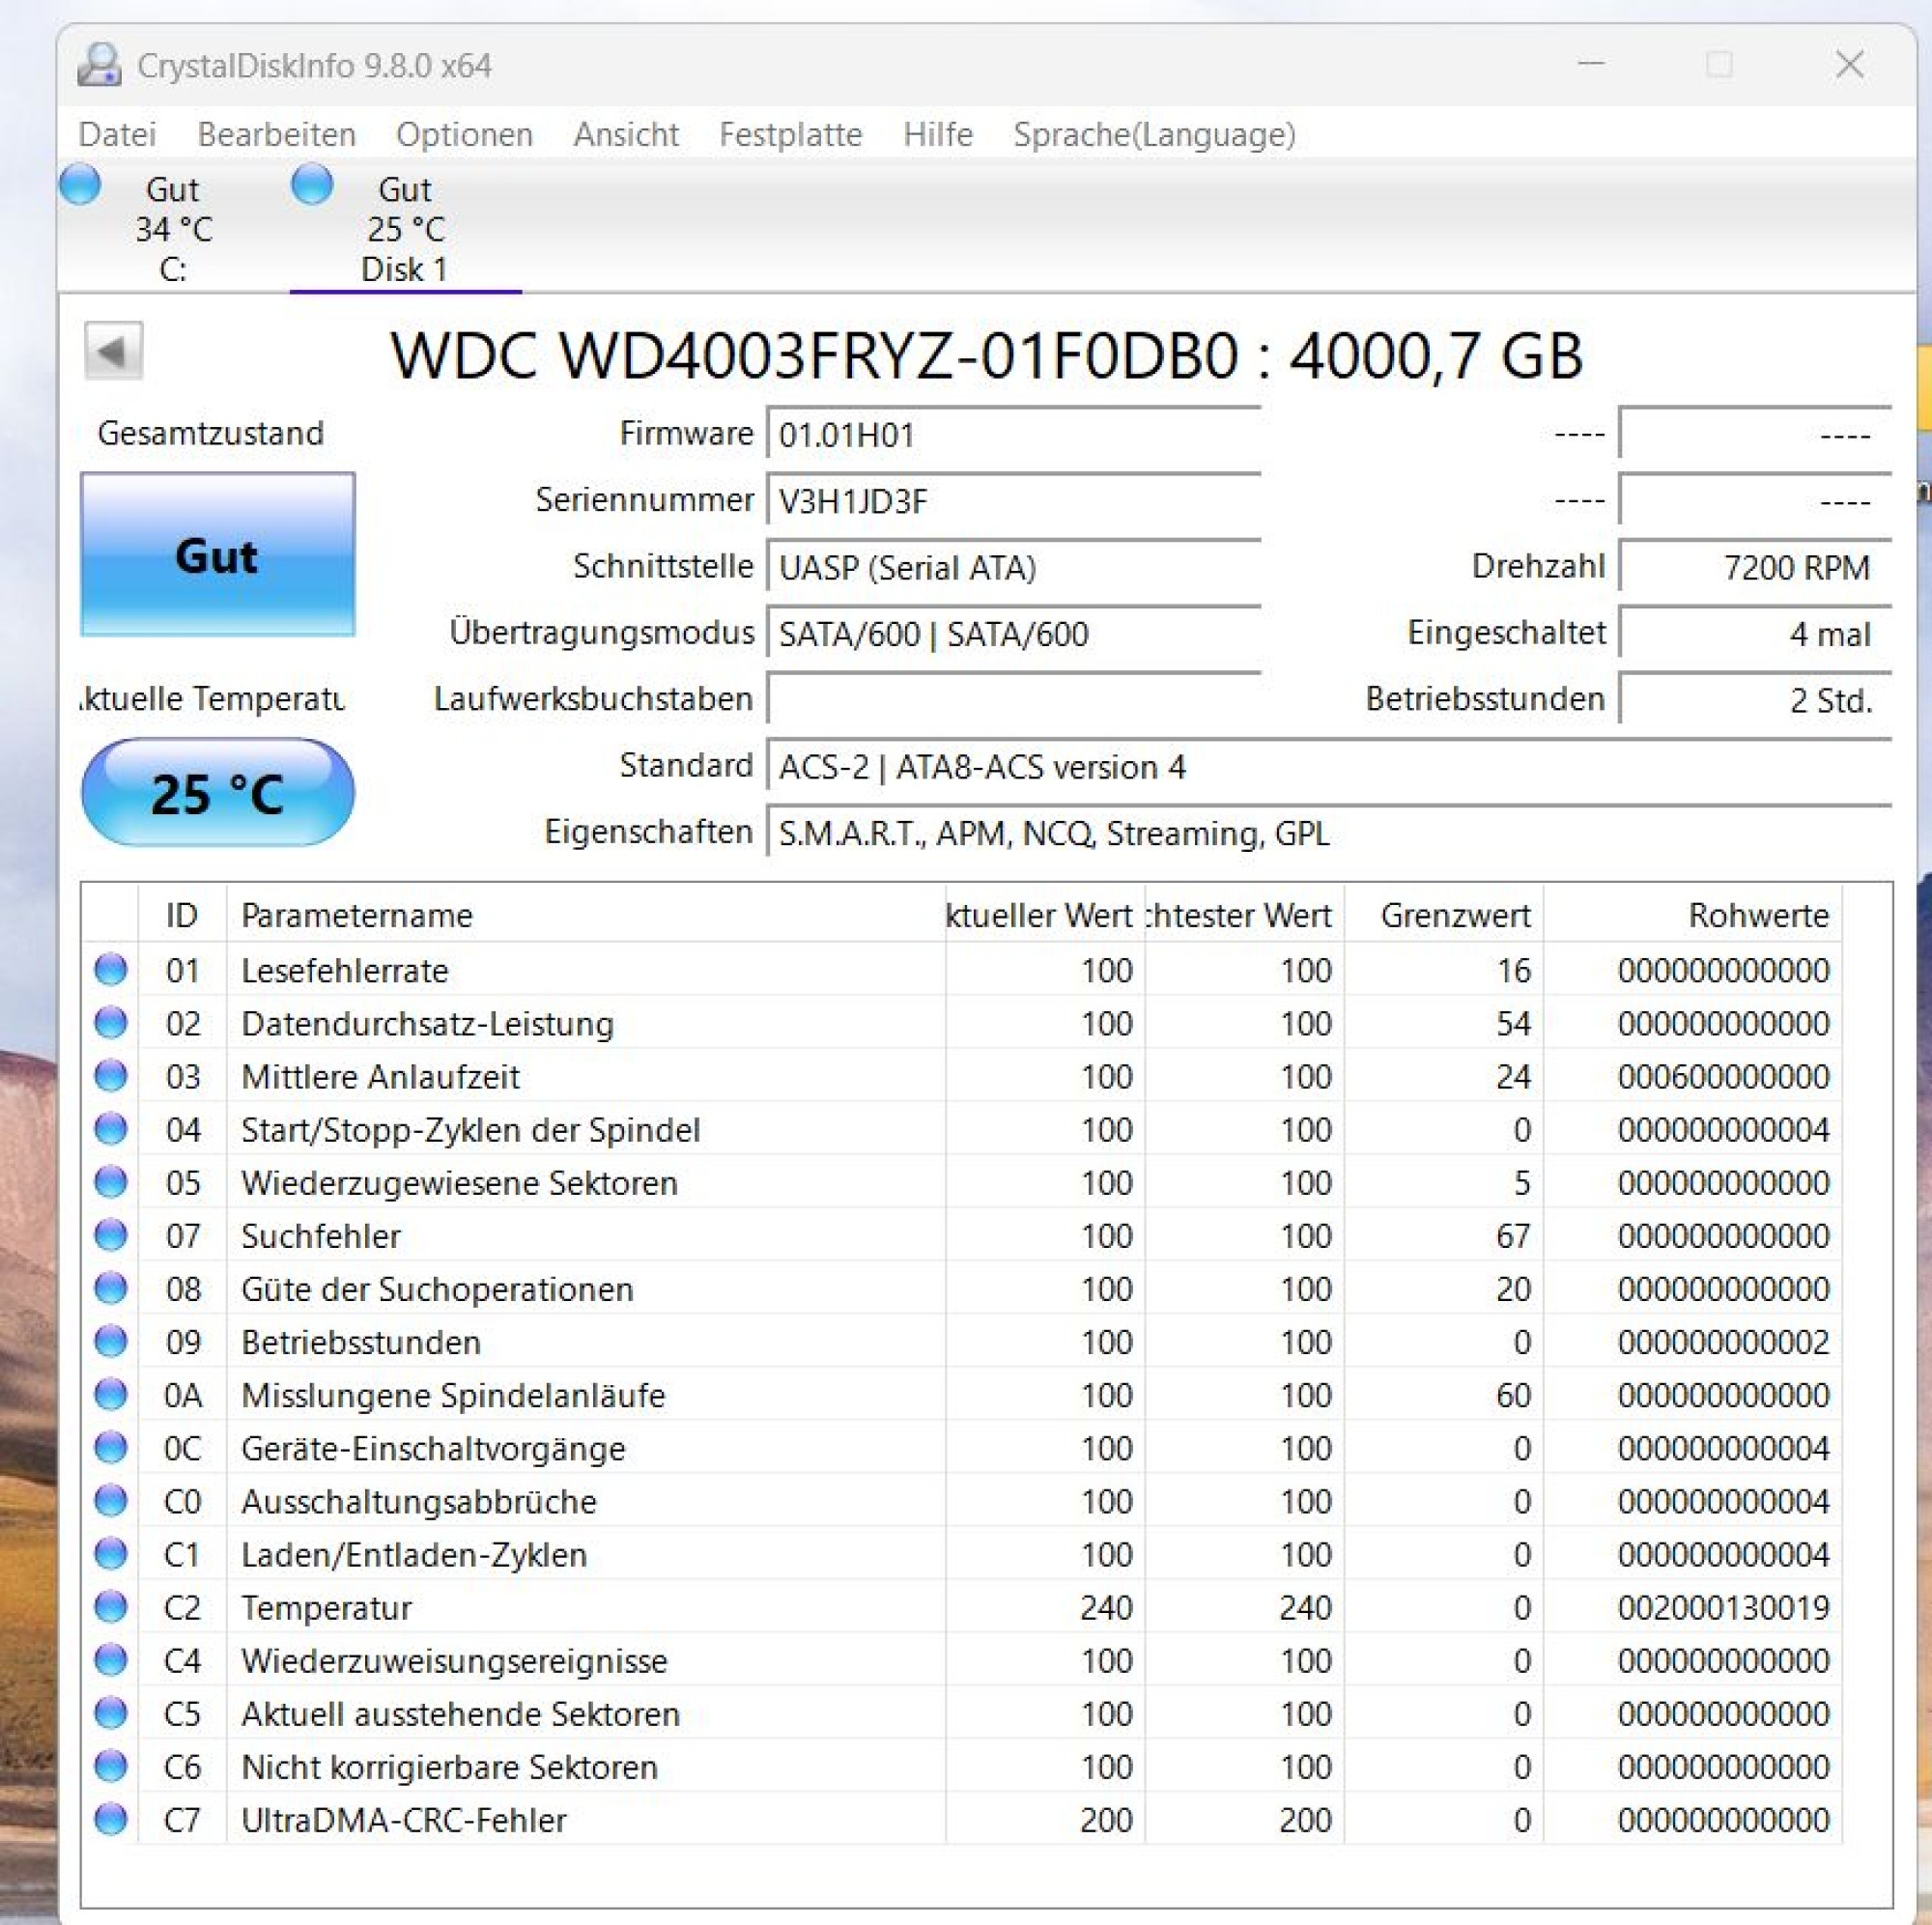This screenshot has height=1925, width=1932.
Task: Switch to the Disk 1 tab
Action: click(x=404, y=230)
